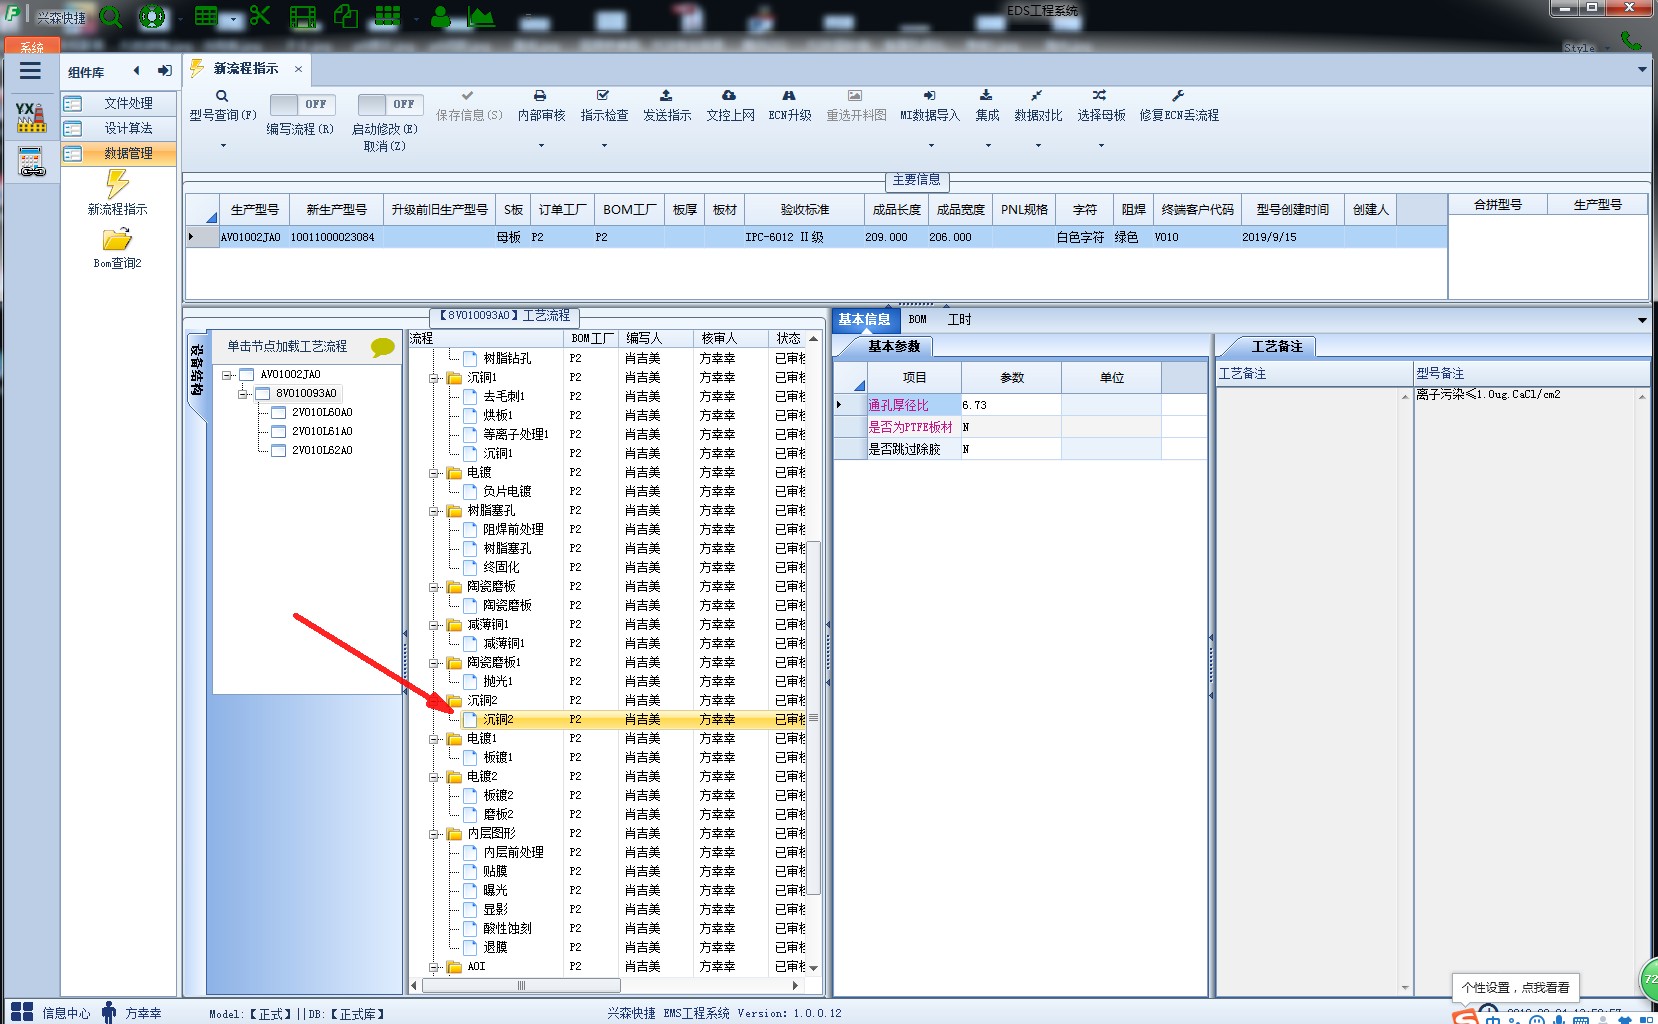Click the green user silhouette icon
The image size is (1658, 1024).
pyautogui.click(x=441, y=16)
